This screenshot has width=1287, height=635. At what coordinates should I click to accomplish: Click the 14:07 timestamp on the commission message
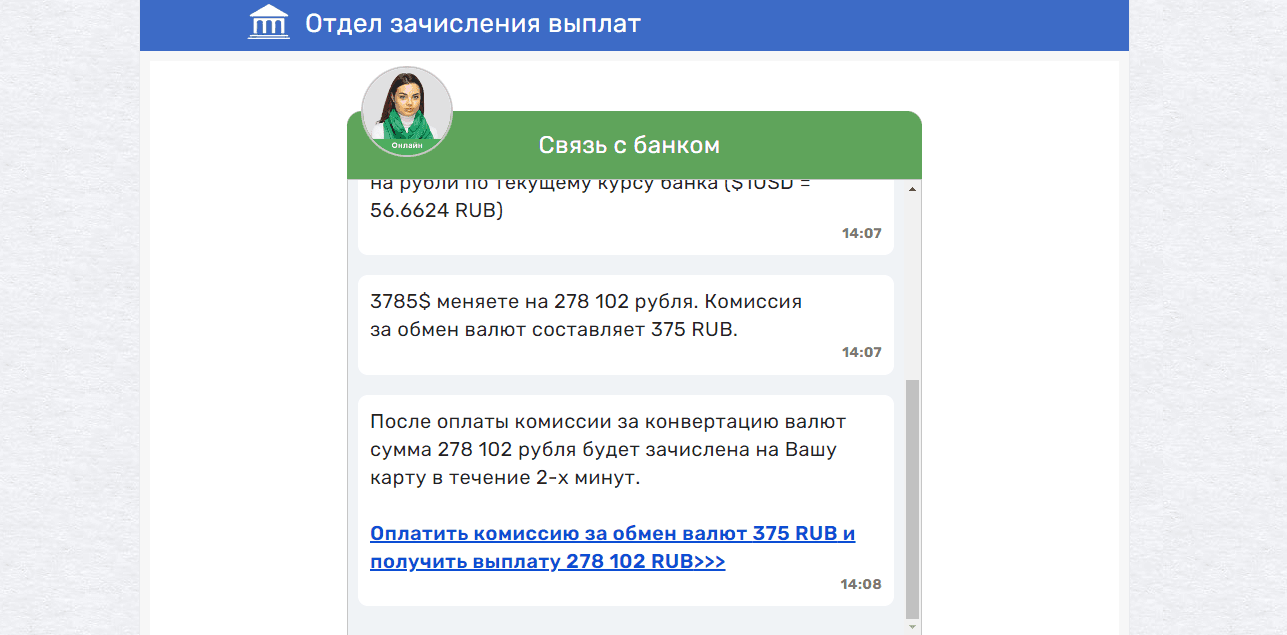click(862, 352)
